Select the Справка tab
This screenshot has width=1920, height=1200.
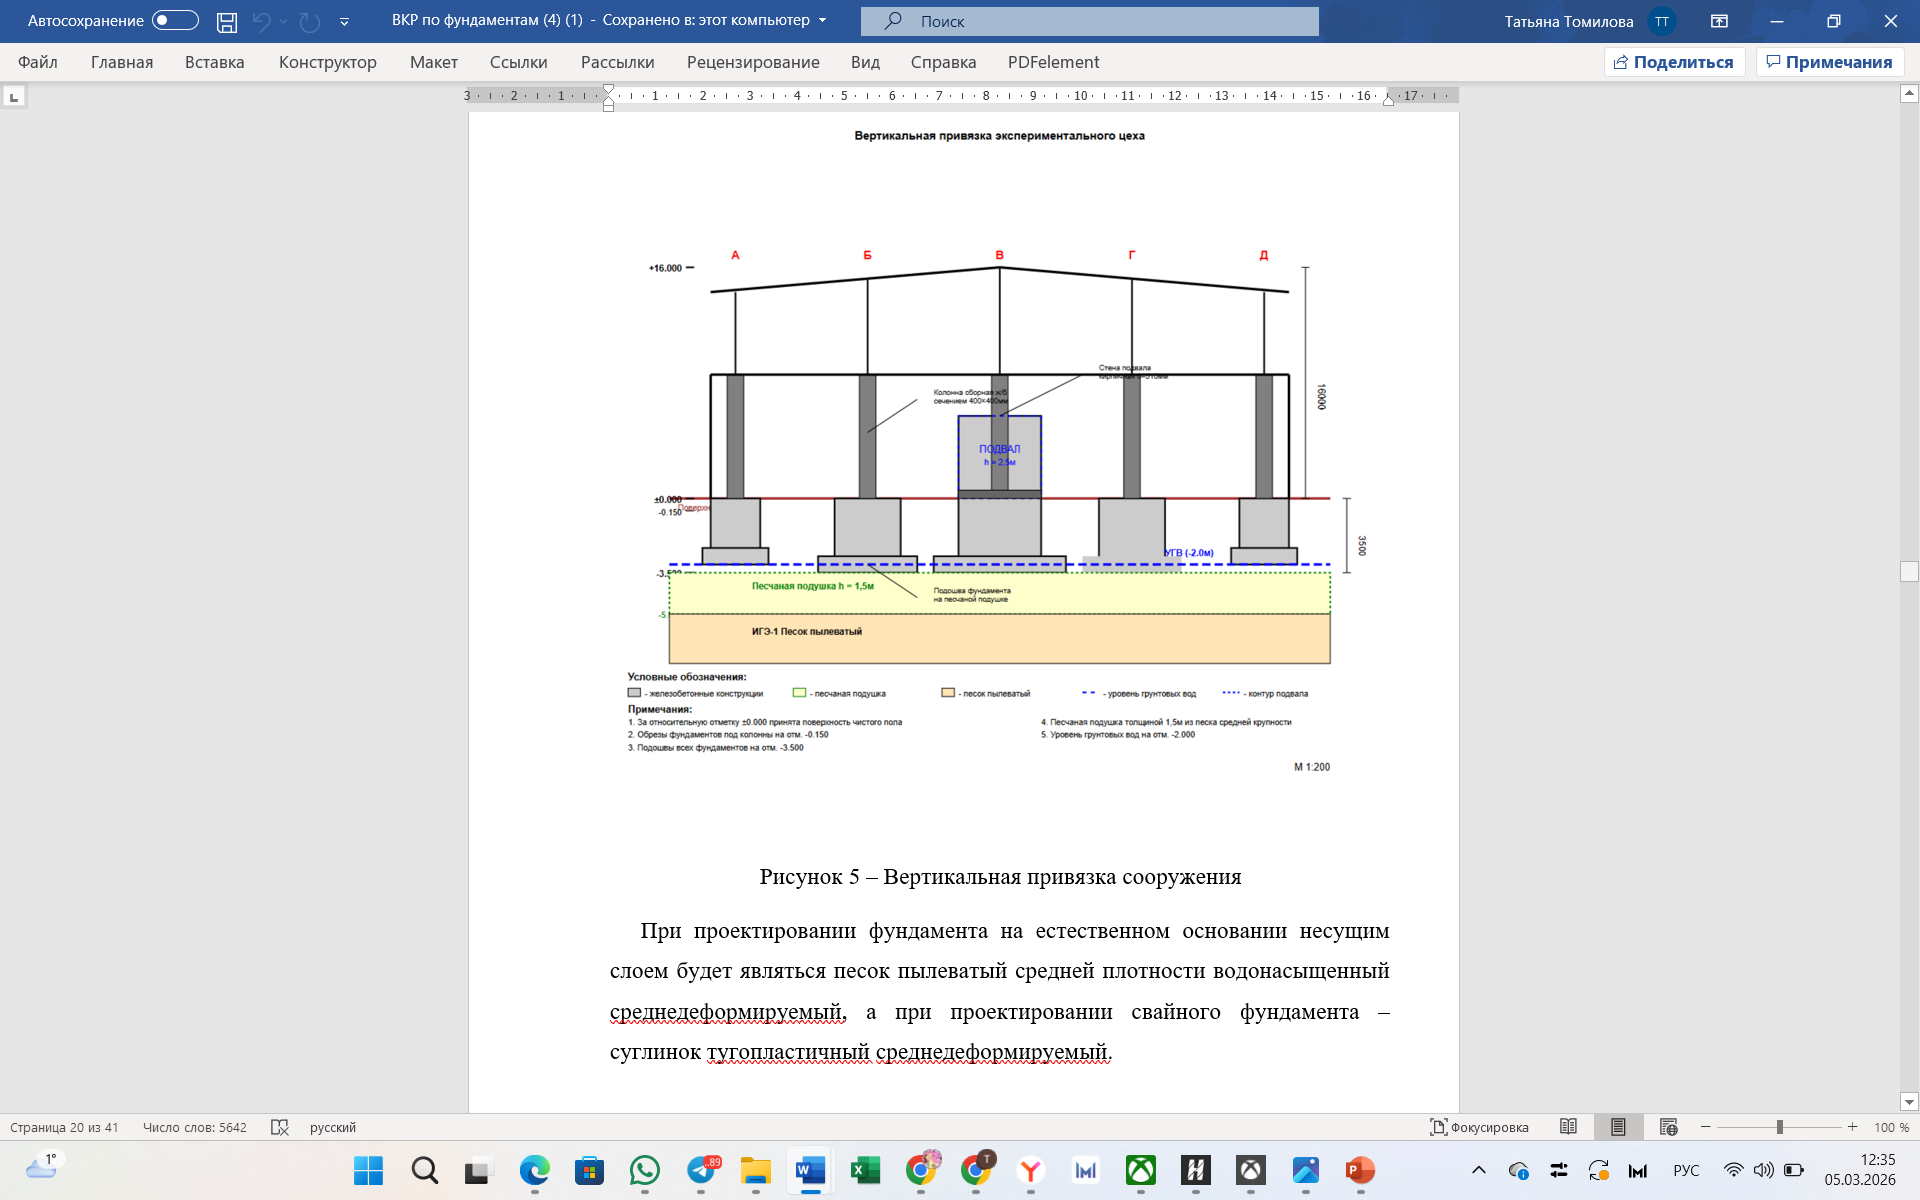click(943, 62)
